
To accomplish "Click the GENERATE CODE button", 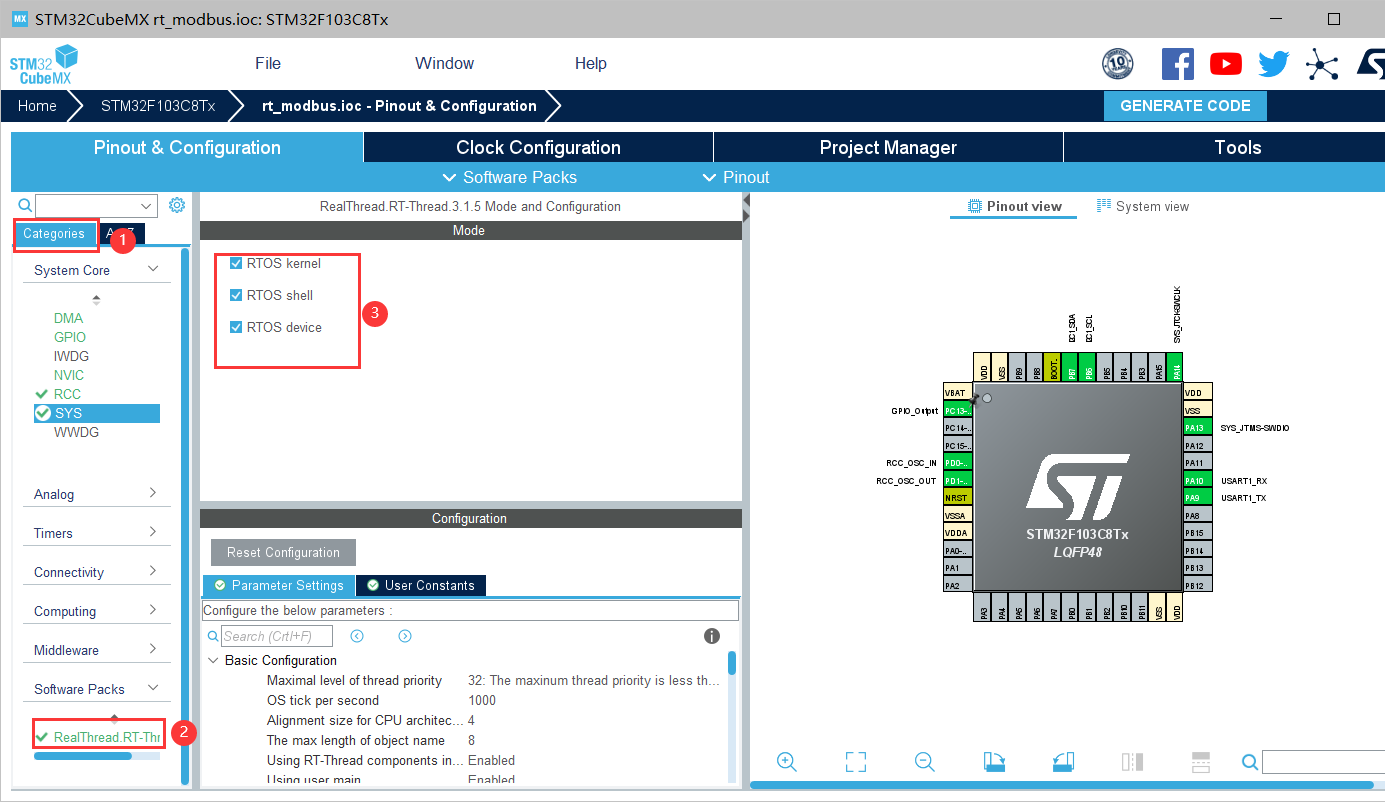I will (1185, 106).
